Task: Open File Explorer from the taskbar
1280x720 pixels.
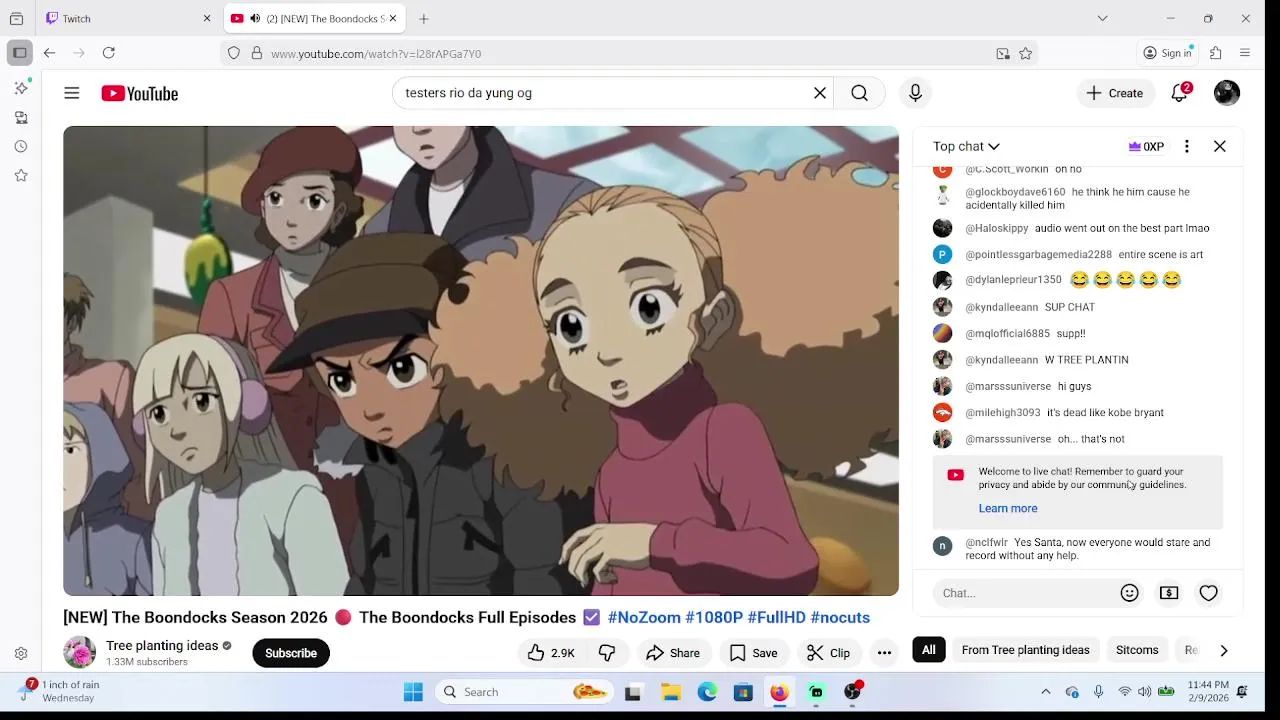Action: [671, 692]
